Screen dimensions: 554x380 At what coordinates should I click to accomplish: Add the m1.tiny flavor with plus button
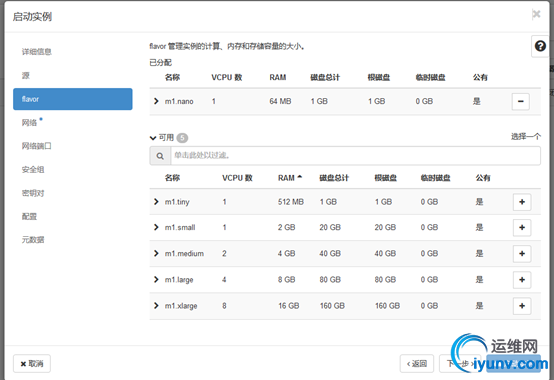522,202
